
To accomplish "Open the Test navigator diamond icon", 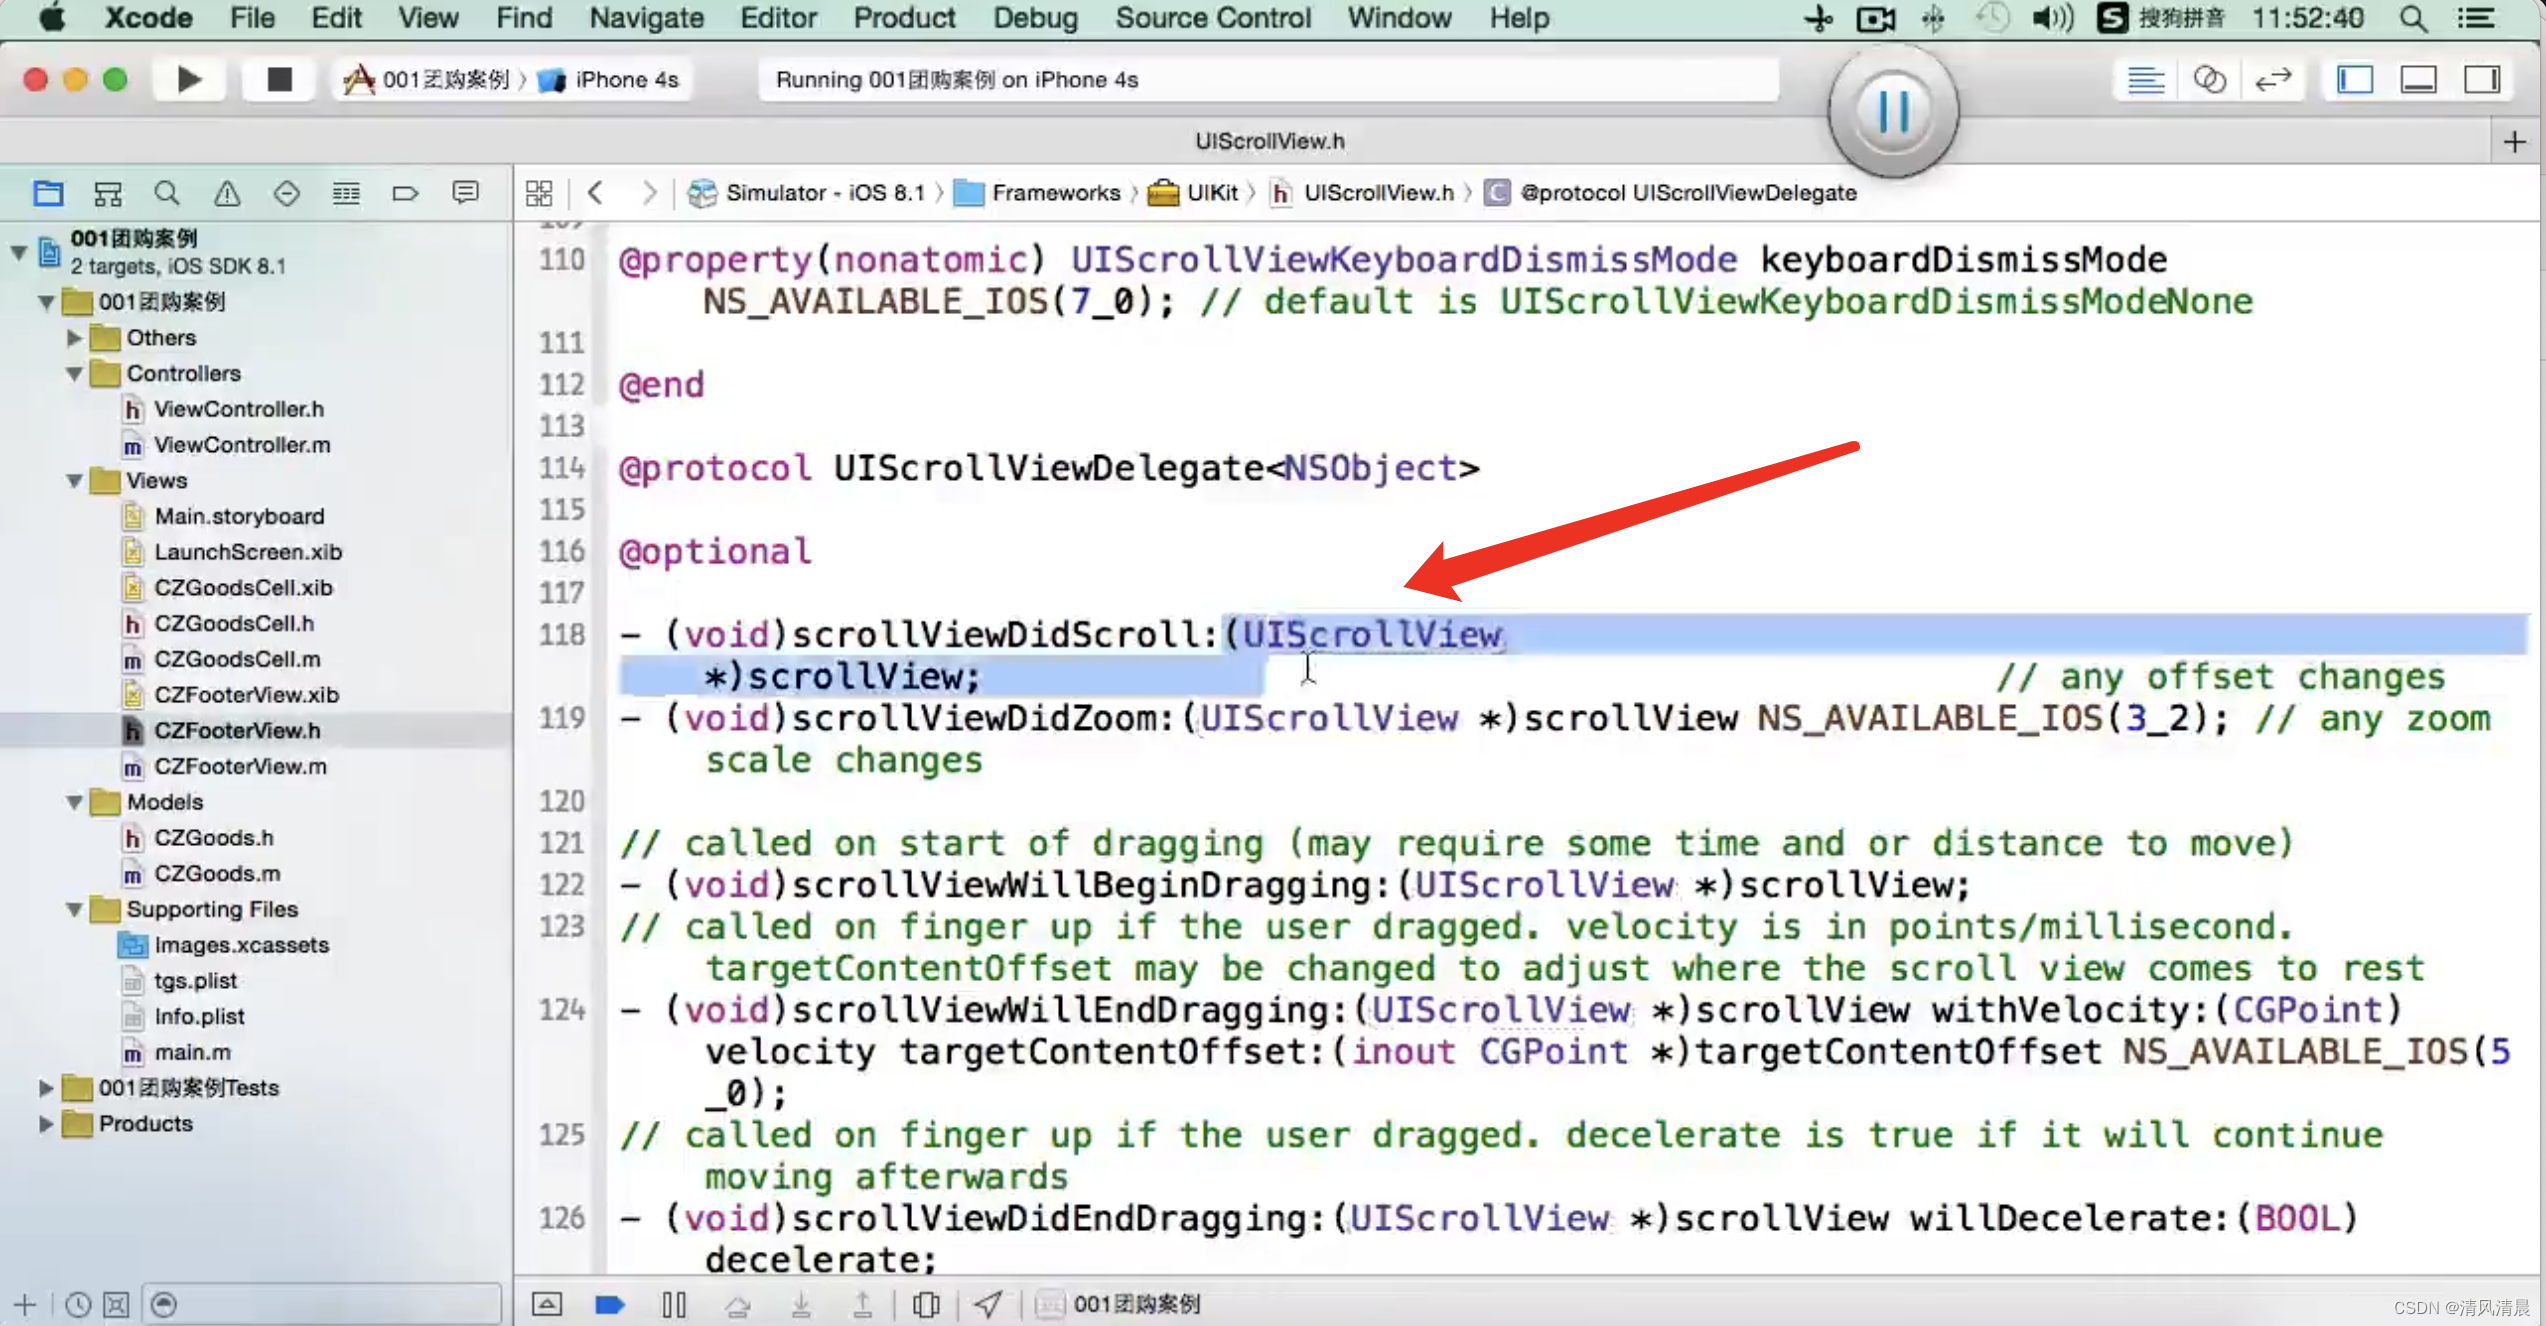I will [287, 192].
